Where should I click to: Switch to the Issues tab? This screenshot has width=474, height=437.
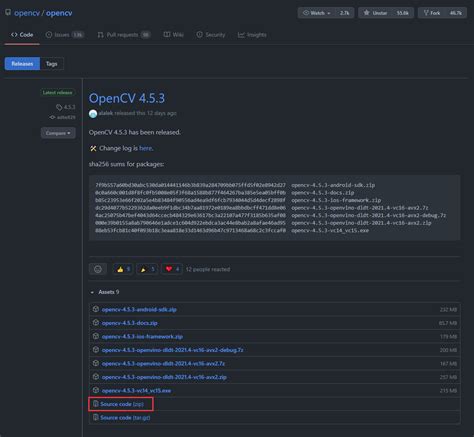65,35
